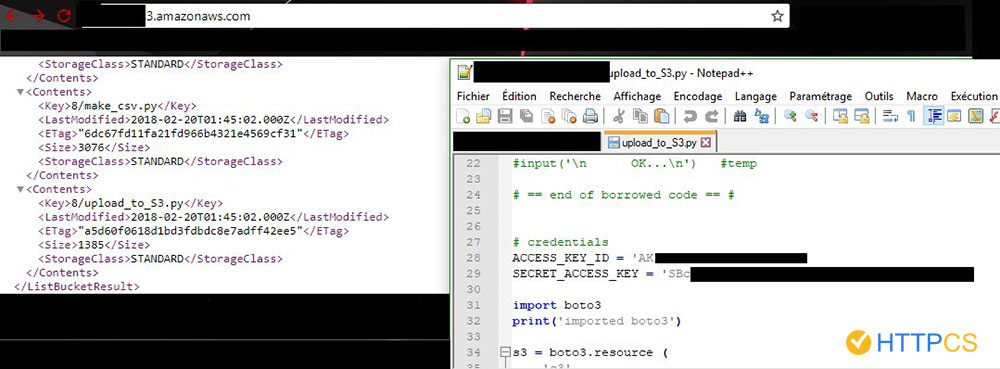This screenshot has height=369, width=1000.
Task: Click the Zoom Out magnifier icon
Action: click(x=812, y=116)
